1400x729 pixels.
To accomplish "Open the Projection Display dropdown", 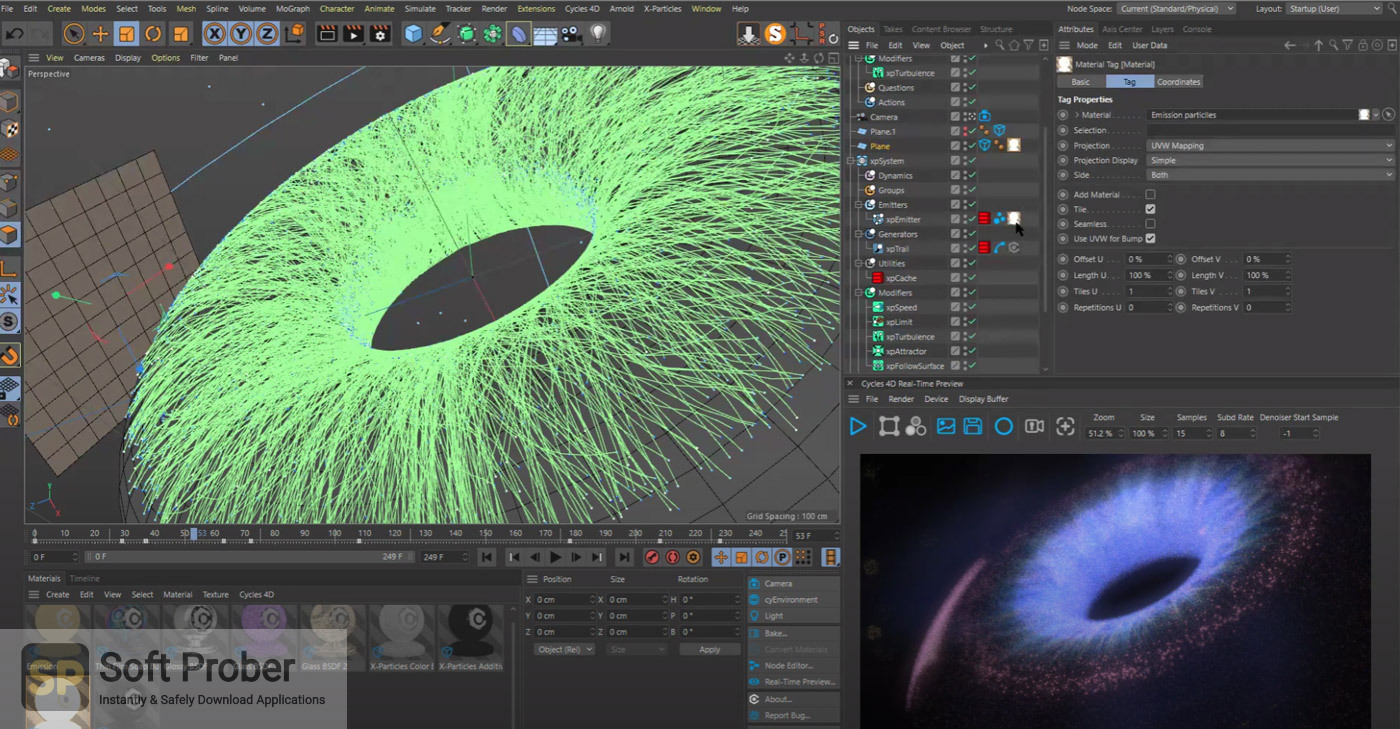I will click(1270, 160).
